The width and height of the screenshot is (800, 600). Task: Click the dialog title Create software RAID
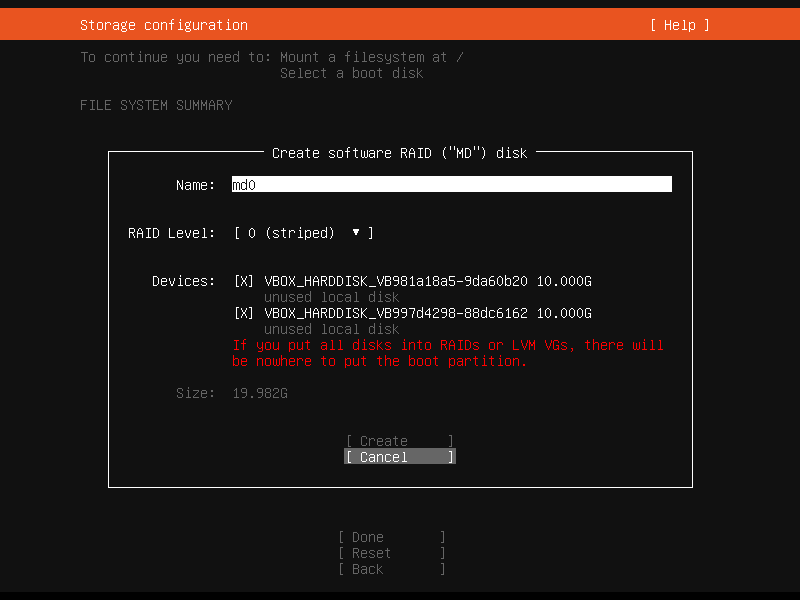pyautogui.click(x=399, y=153)
